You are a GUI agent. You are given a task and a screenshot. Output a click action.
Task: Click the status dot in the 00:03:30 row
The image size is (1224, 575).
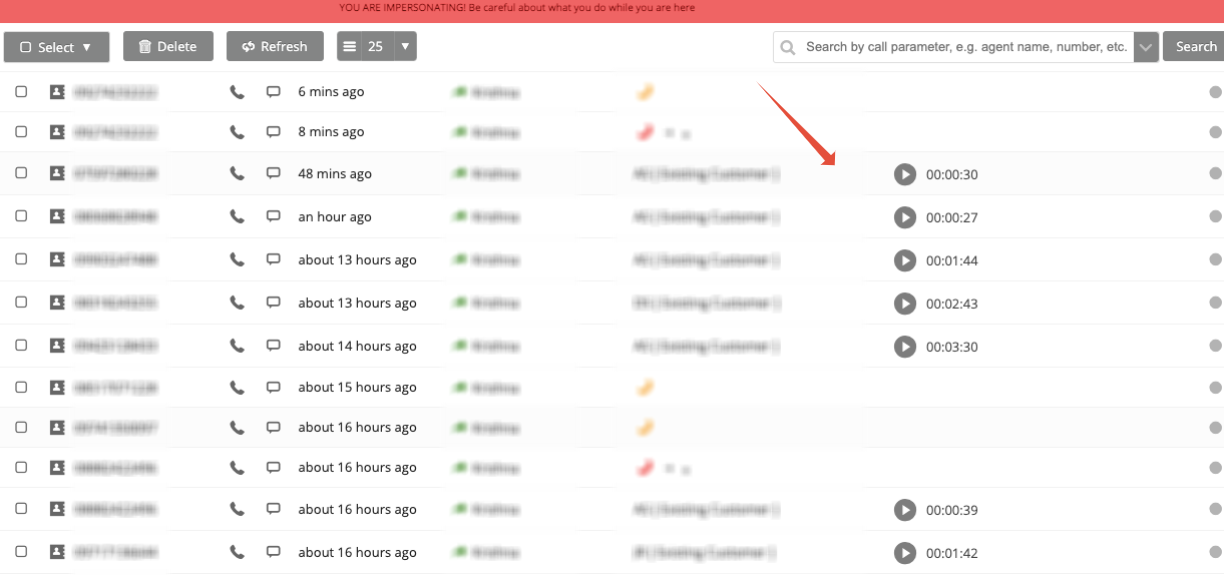point(1216,346)
